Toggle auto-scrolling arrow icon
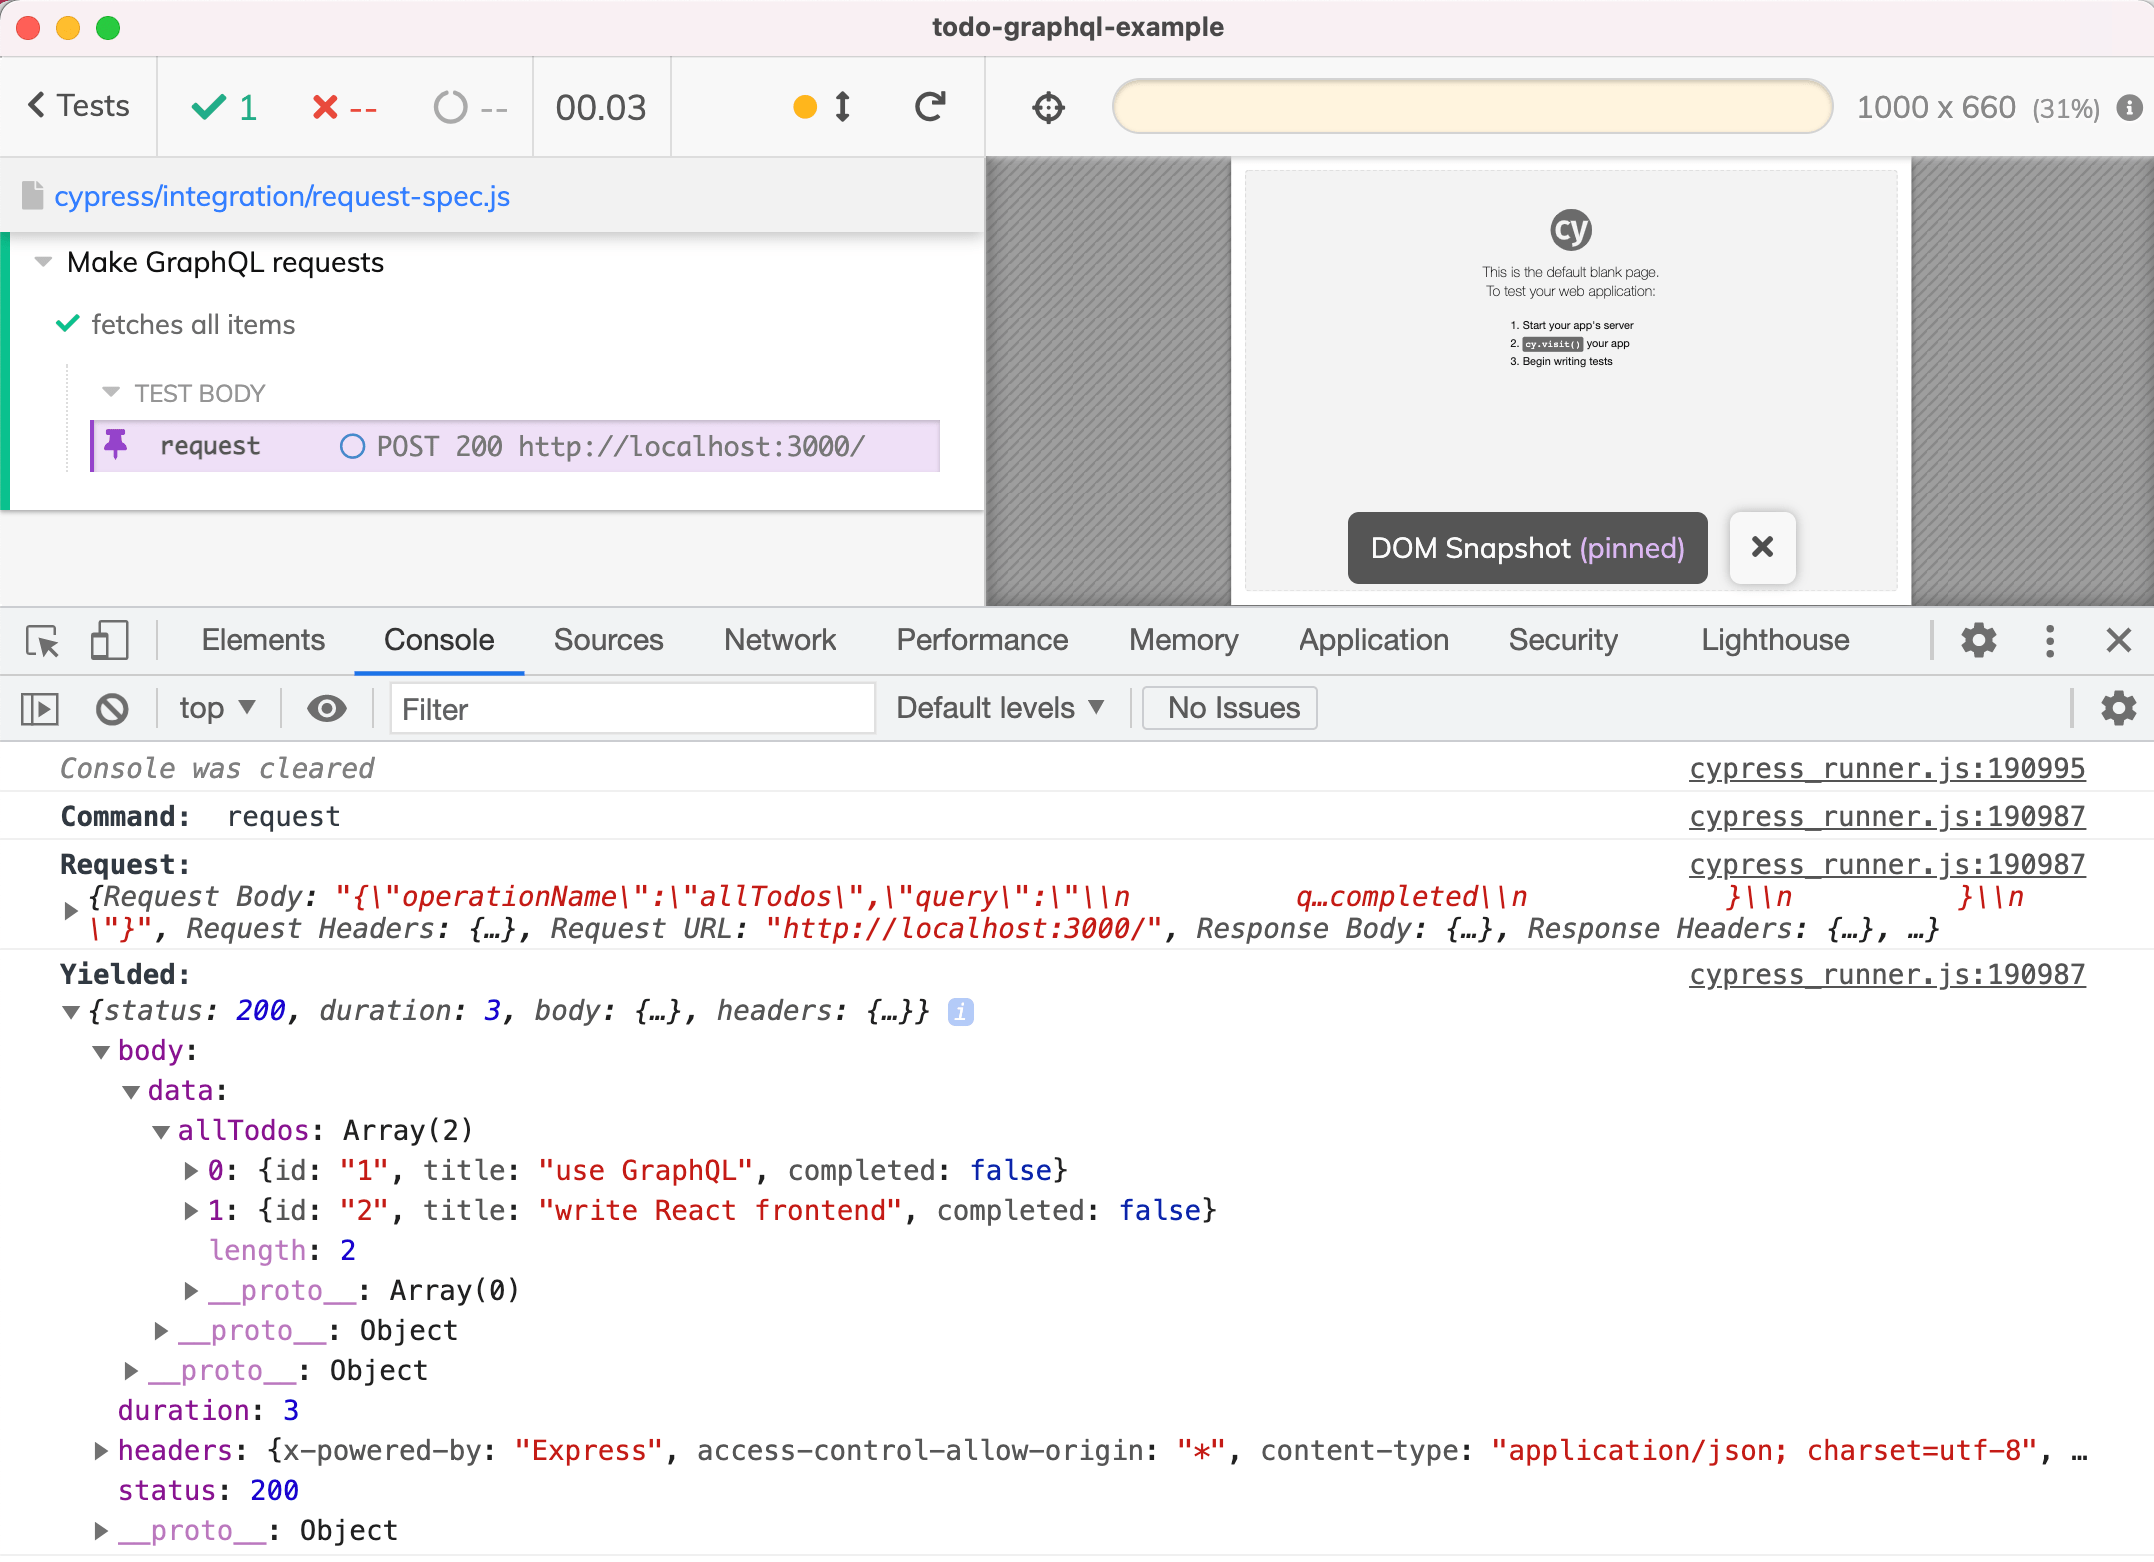The height and width of the screenshot is (1562, 2154). tap(842, 106)
